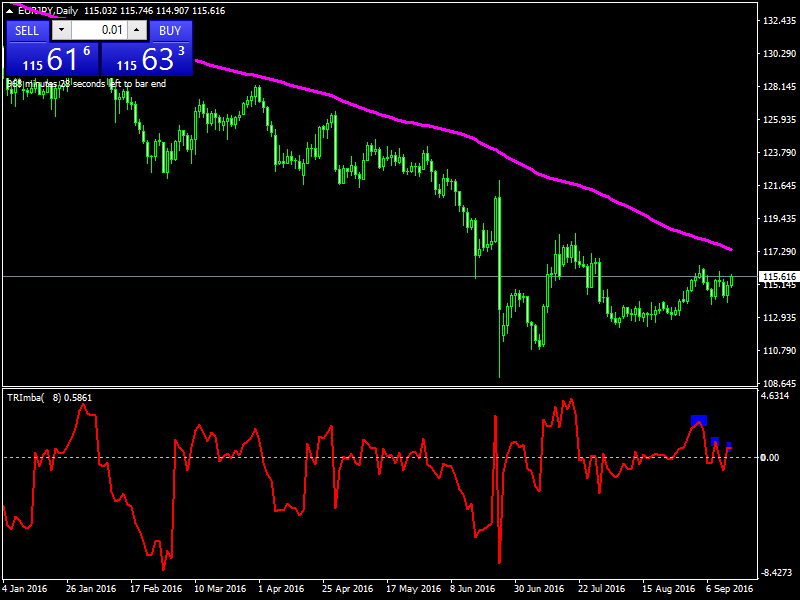Click the buy price tile 115 63
This screenshot has width=800, height=600.
[x=147, y=59]
